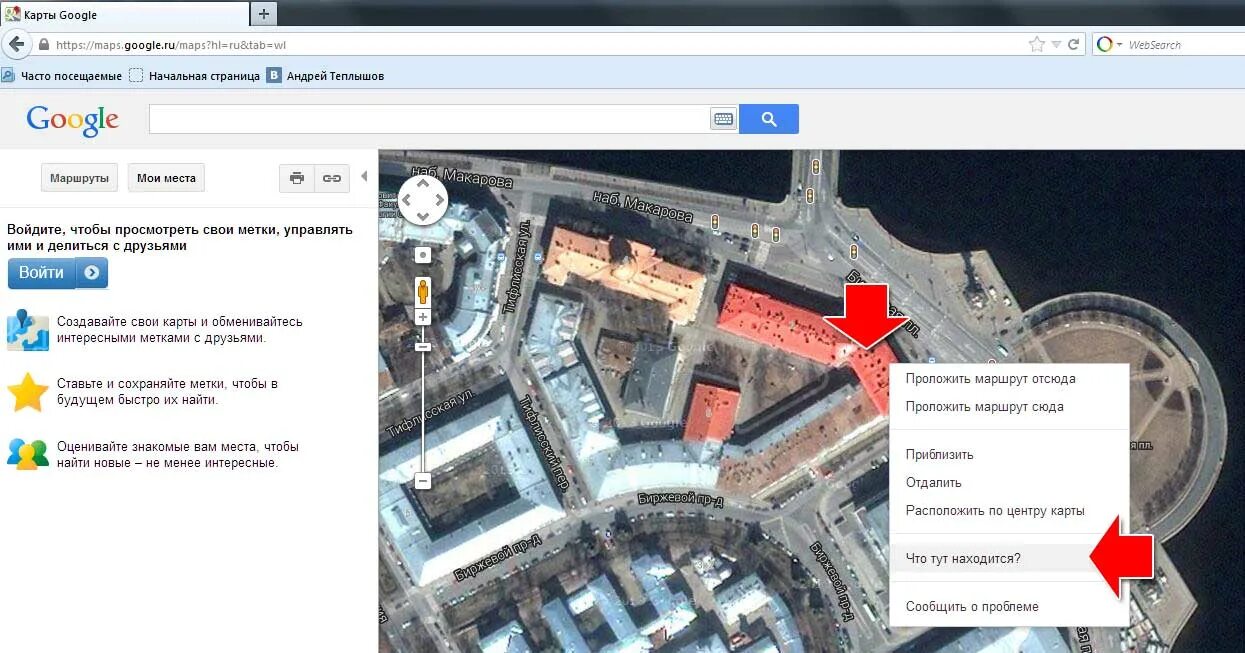This screenshot has width=1245, height=653.
Task: Bookmark page with star icon
Action: (x=1037, y=44)
